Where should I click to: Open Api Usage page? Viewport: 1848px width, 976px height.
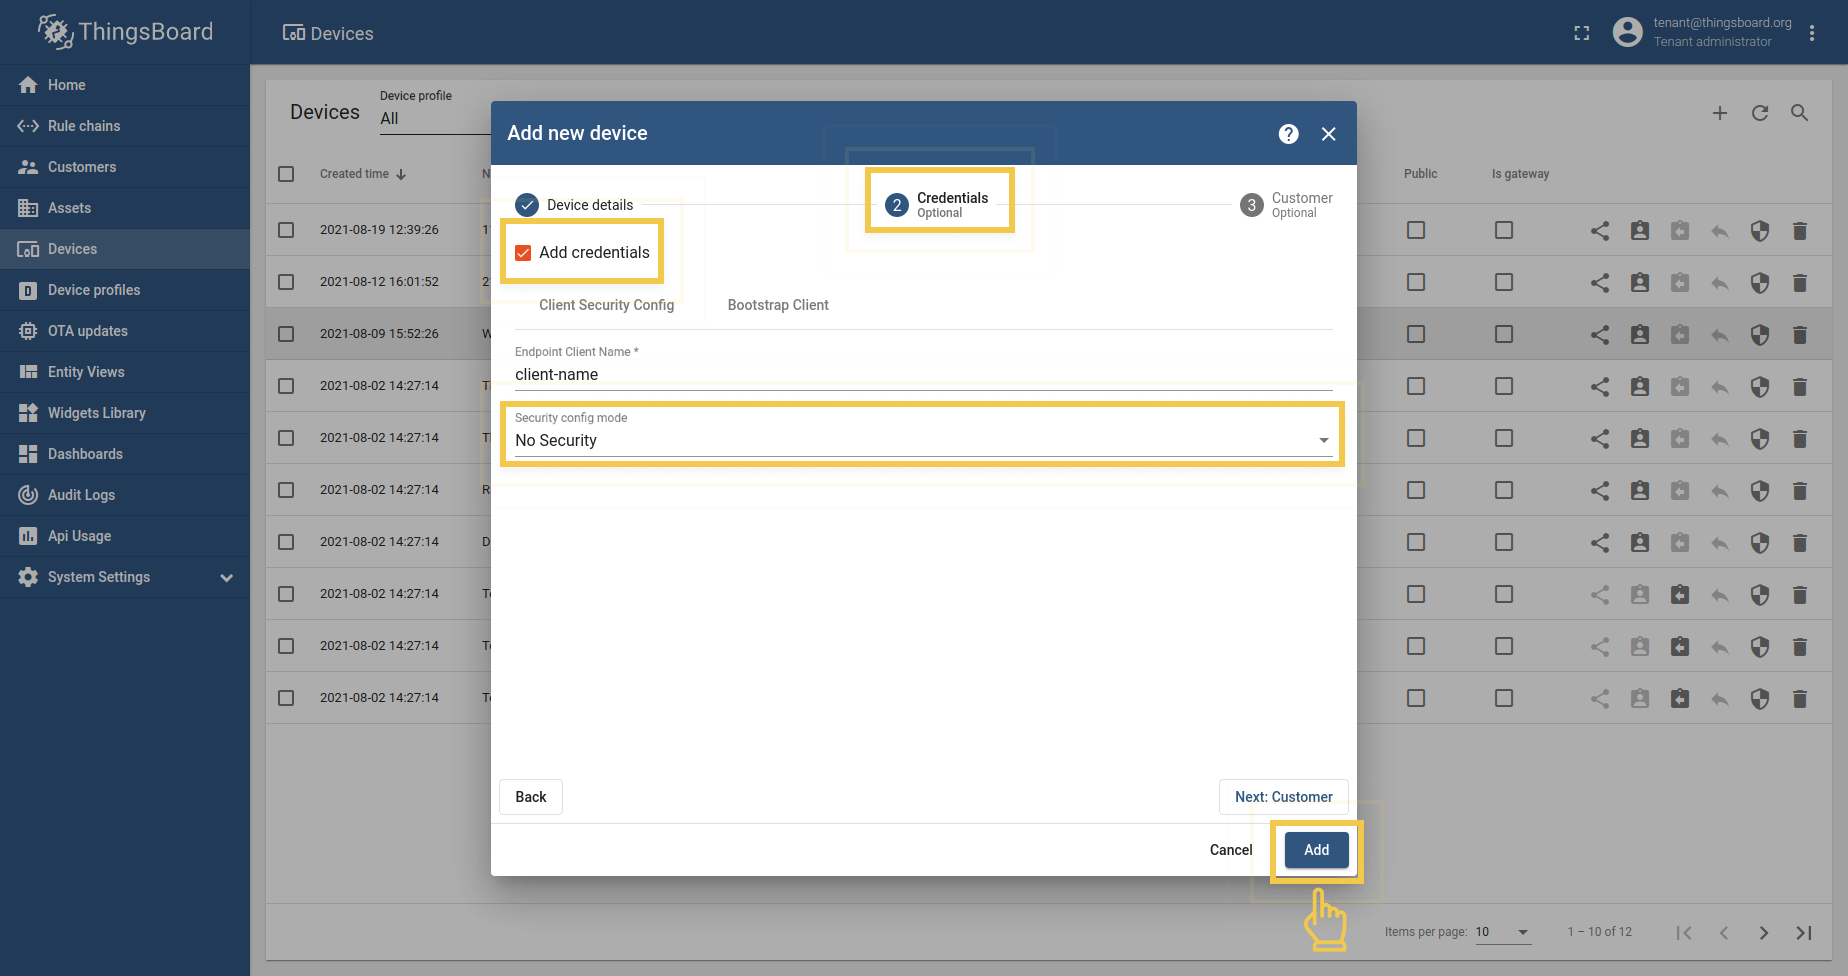(x=125, y=536)
